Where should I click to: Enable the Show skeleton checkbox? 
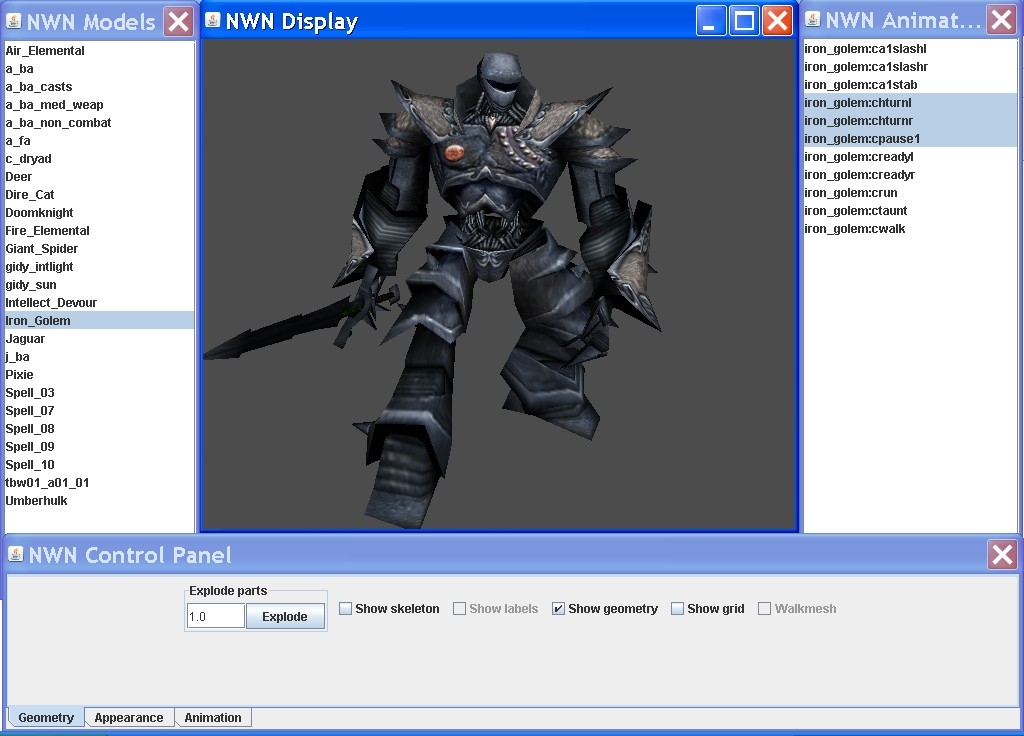point(346,609)
